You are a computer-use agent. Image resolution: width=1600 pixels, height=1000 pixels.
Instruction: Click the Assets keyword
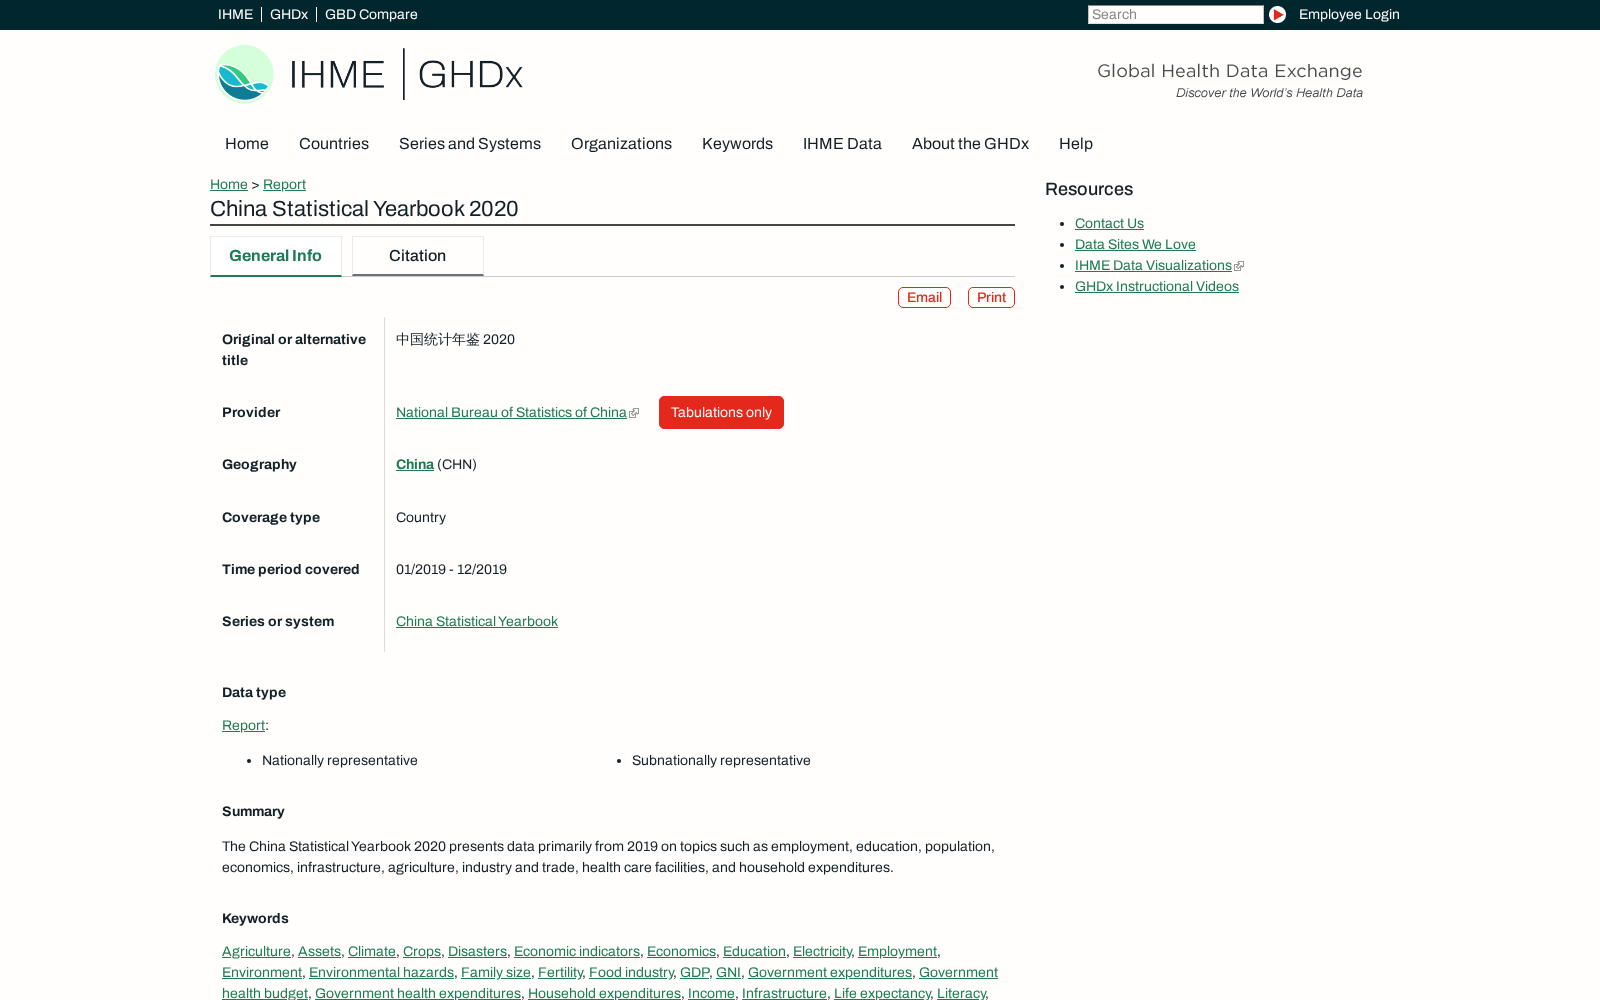click(x=319, y=952)
